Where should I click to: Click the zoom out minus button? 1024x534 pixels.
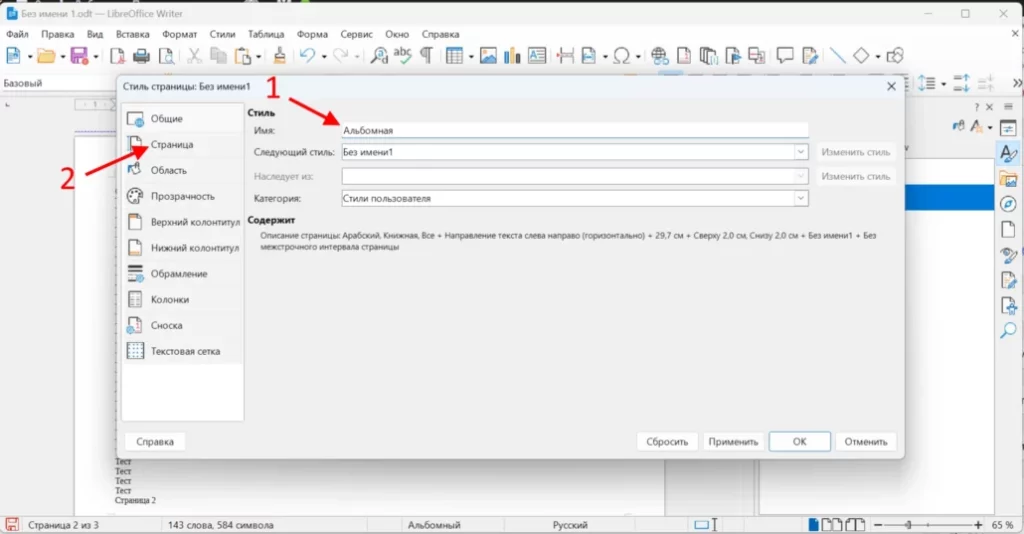[x=878, y=525]
